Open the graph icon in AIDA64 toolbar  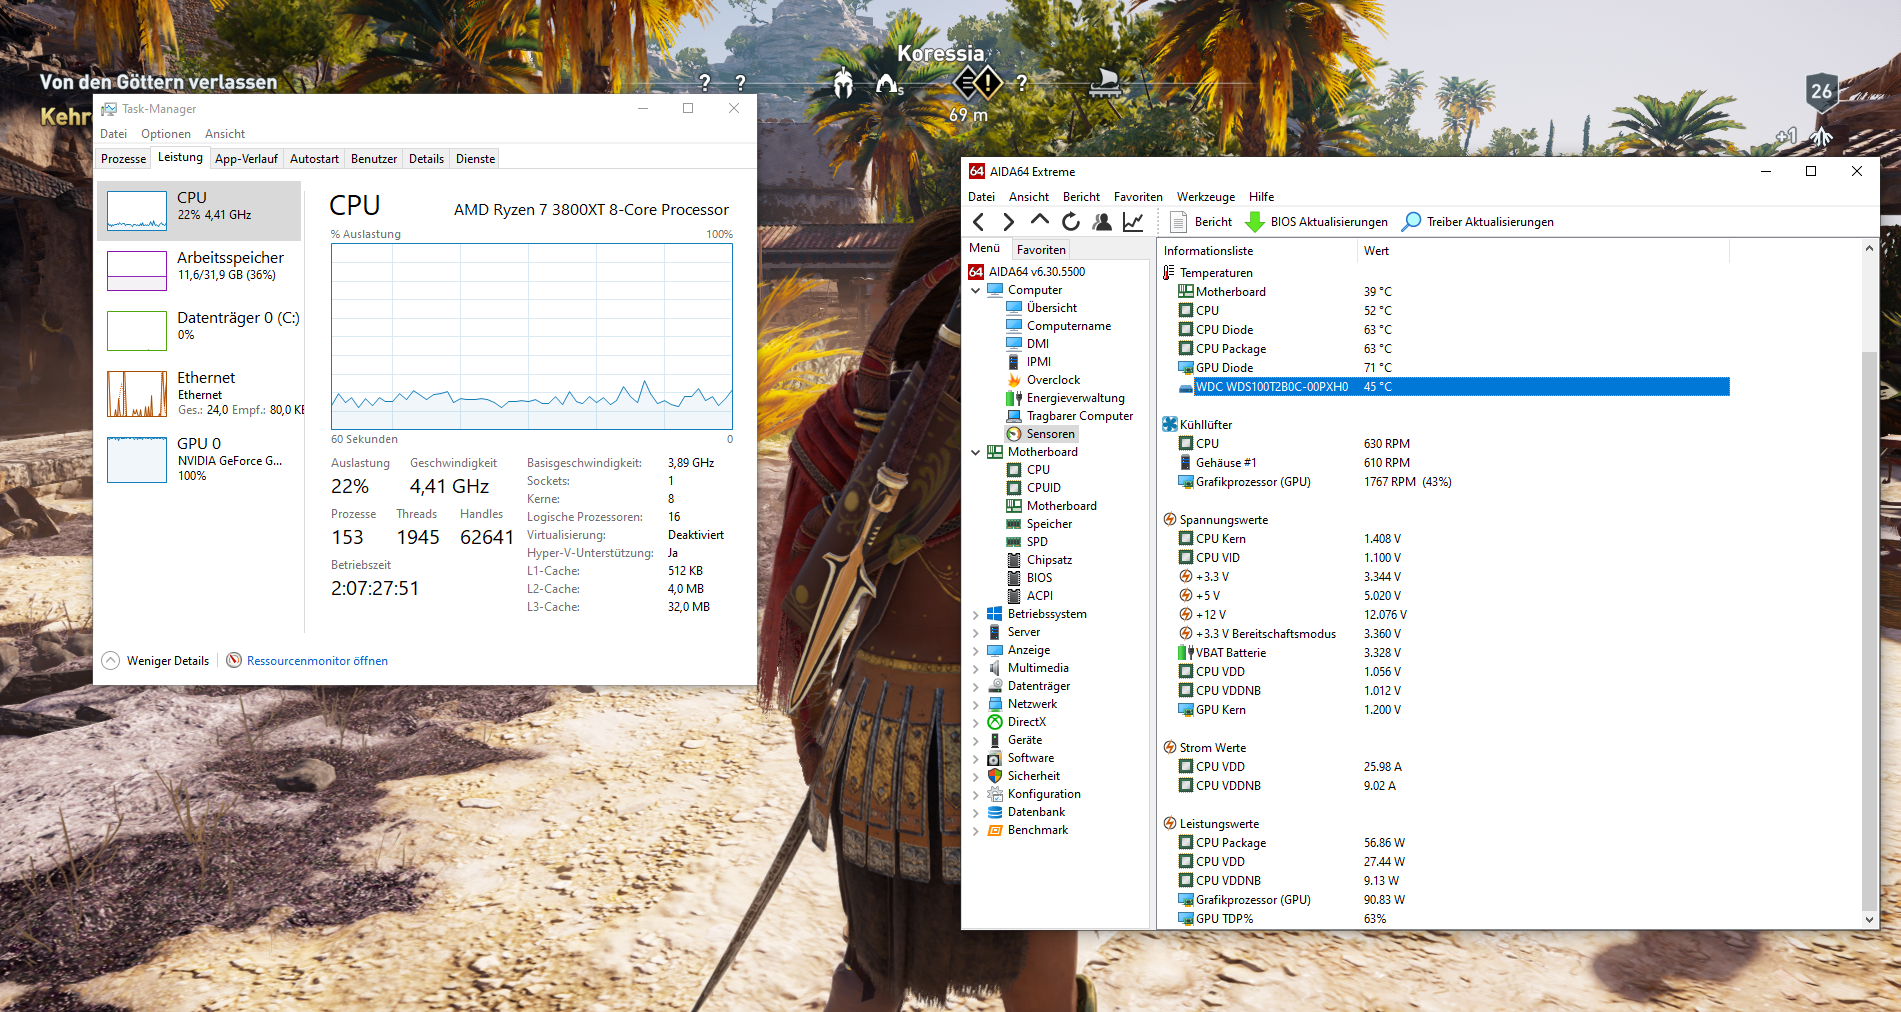[1133, 222]
